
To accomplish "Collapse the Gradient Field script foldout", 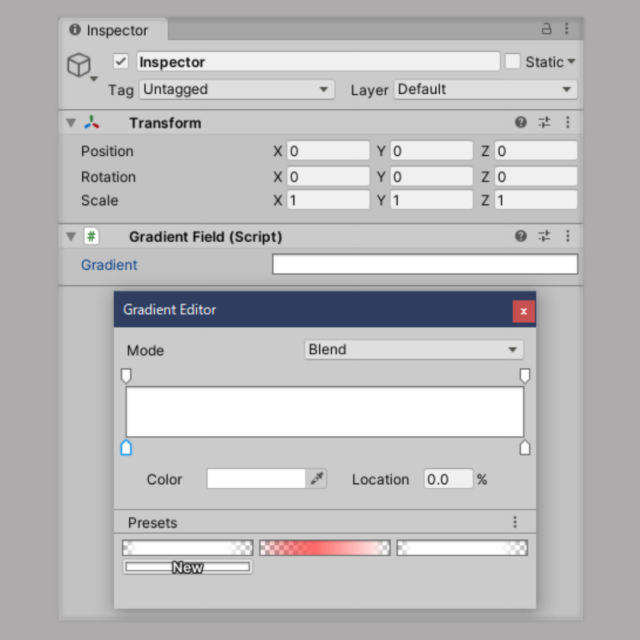I will (71, 236).
